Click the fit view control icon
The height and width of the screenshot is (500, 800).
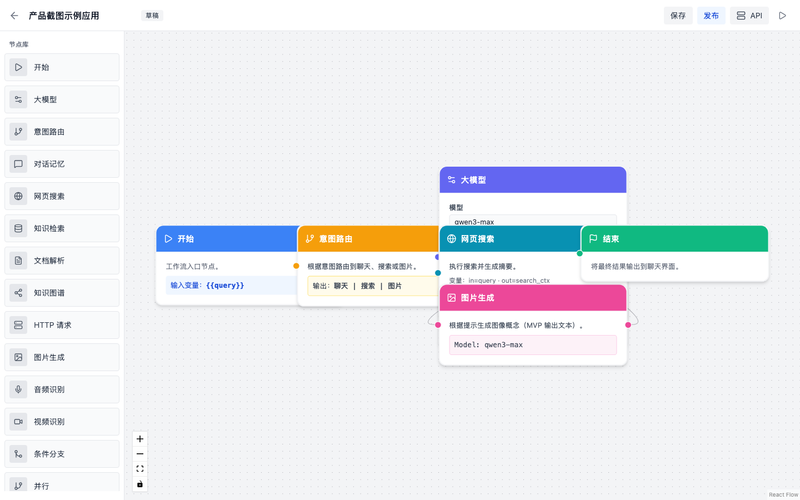(140, 469)
